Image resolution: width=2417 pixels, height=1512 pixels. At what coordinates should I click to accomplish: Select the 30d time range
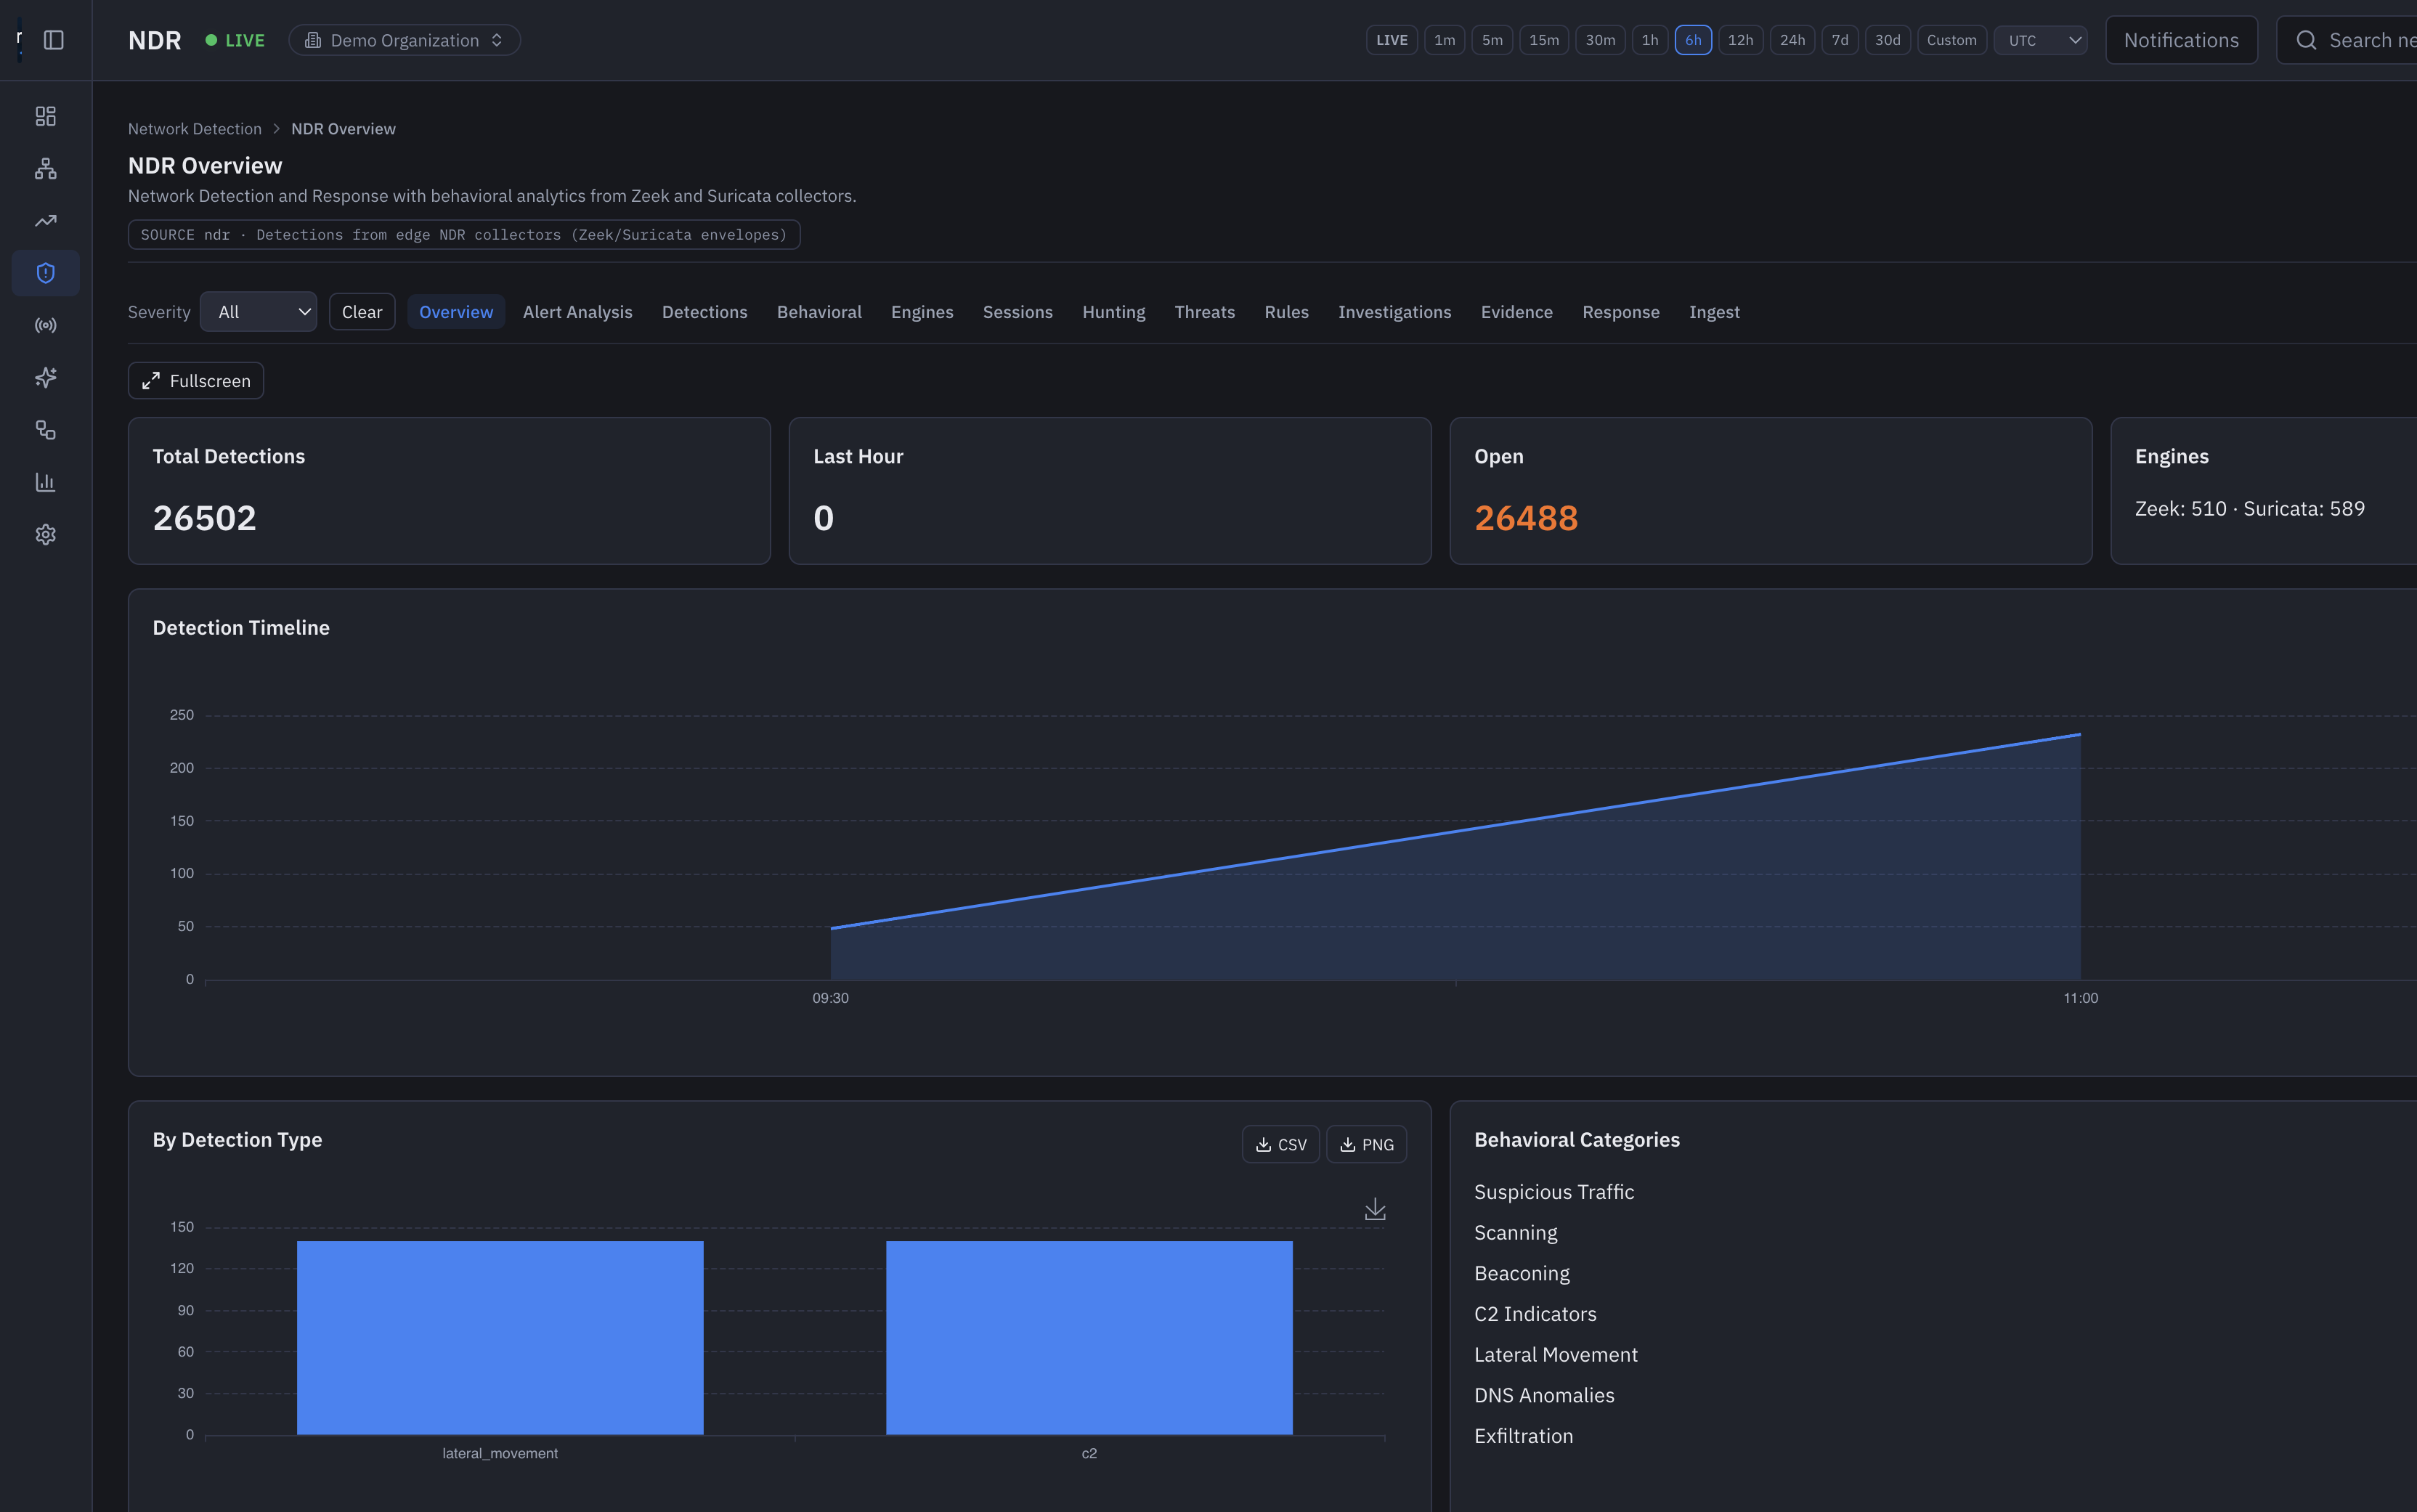click(x=1887, y=40)
